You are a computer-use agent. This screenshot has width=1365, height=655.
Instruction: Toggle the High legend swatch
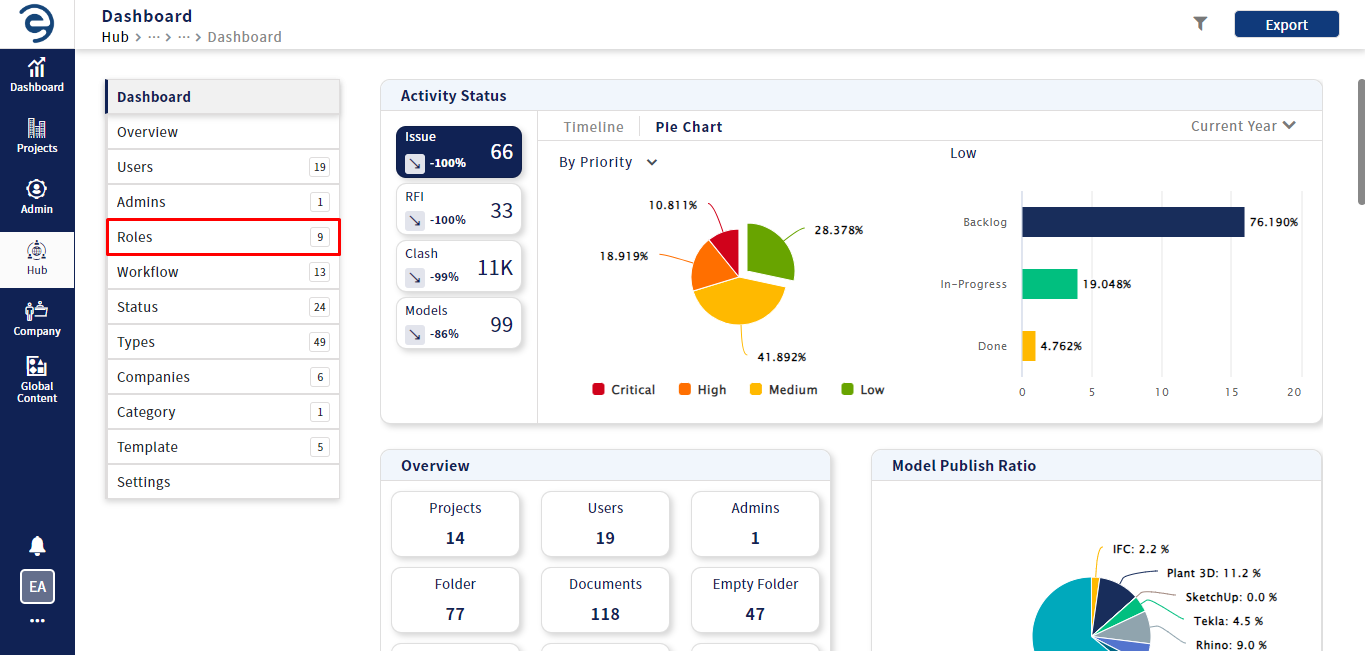[685, 390]
